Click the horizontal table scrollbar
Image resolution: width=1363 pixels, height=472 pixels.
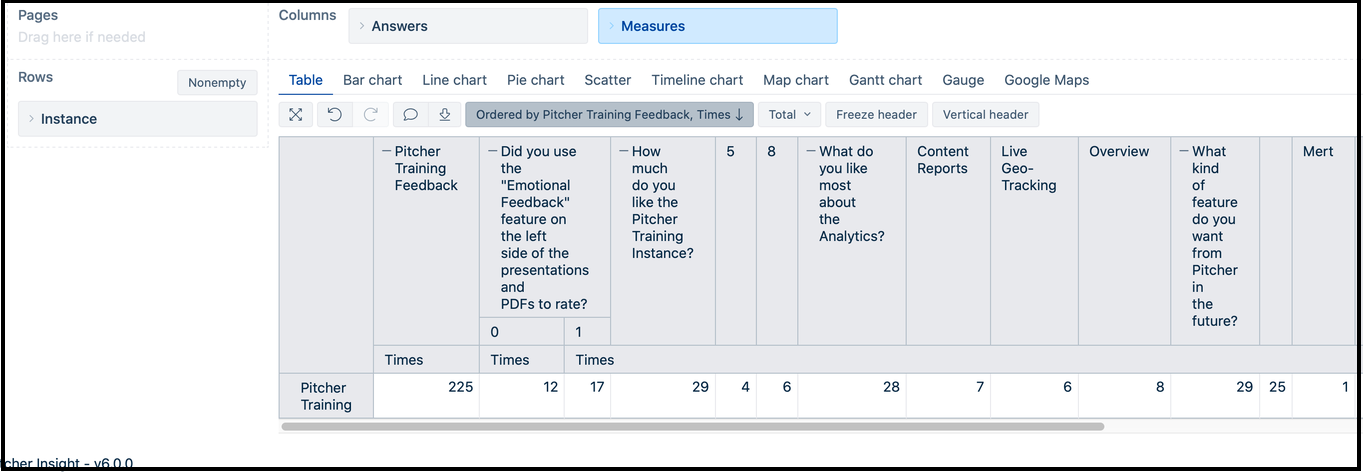click(692, 427)
